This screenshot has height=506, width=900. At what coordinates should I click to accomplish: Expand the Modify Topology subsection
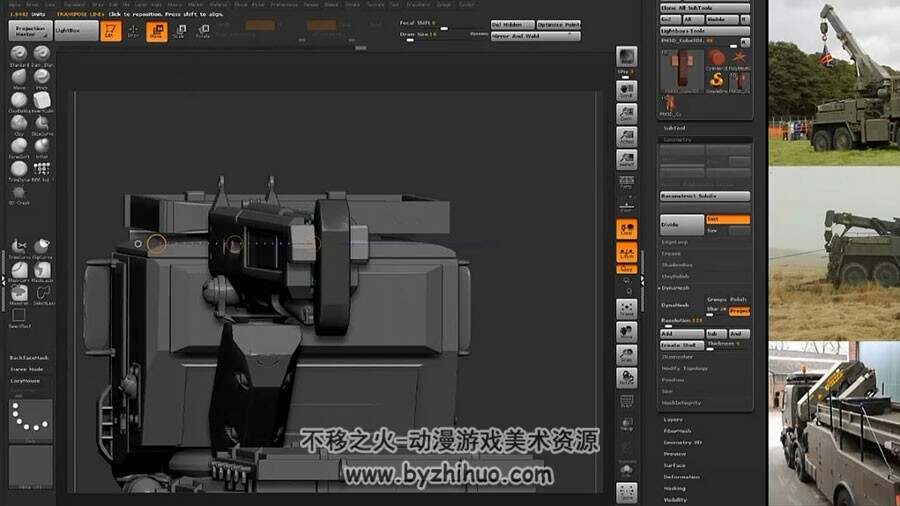(685, 368)
